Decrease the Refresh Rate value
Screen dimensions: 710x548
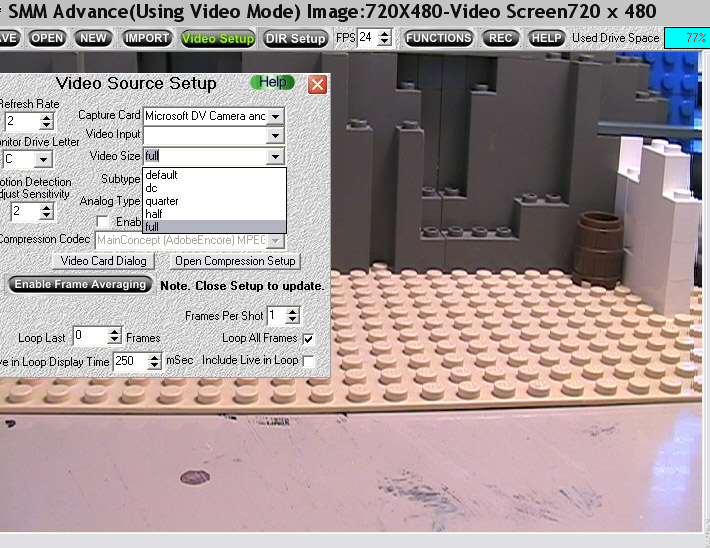click(x=46, y=125)
